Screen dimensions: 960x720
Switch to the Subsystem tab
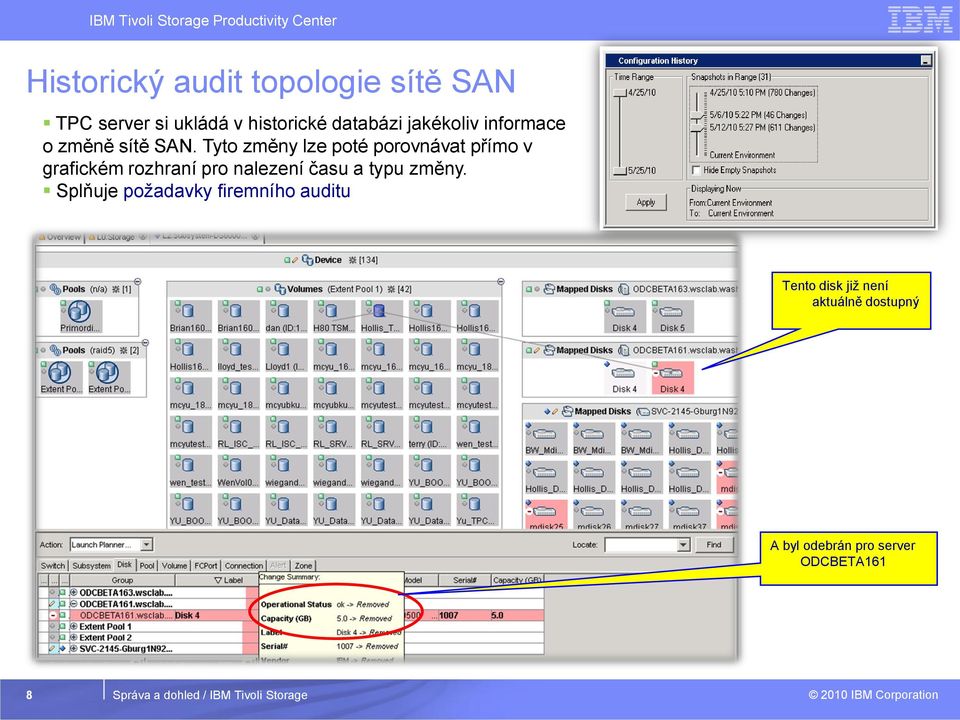[x=91, y=566]
